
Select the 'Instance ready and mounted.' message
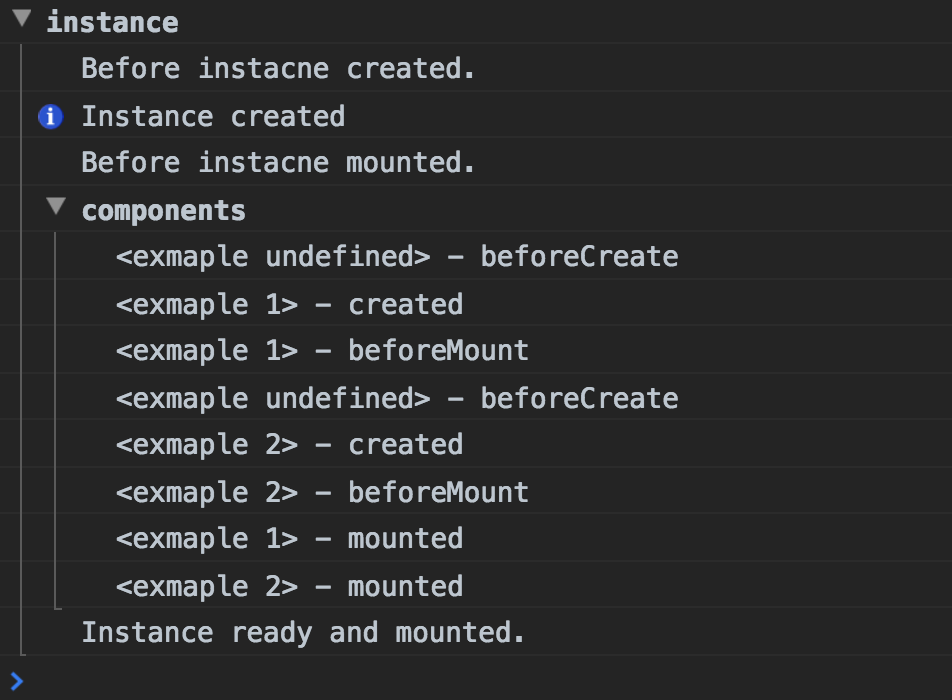point(302,633)
